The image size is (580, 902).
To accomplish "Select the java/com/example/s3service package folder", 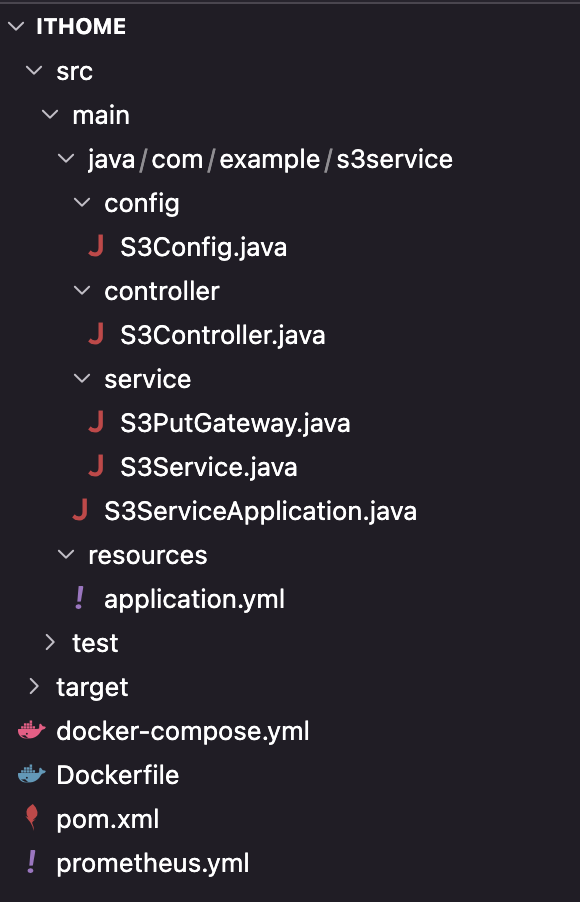I will click(270, 159).
